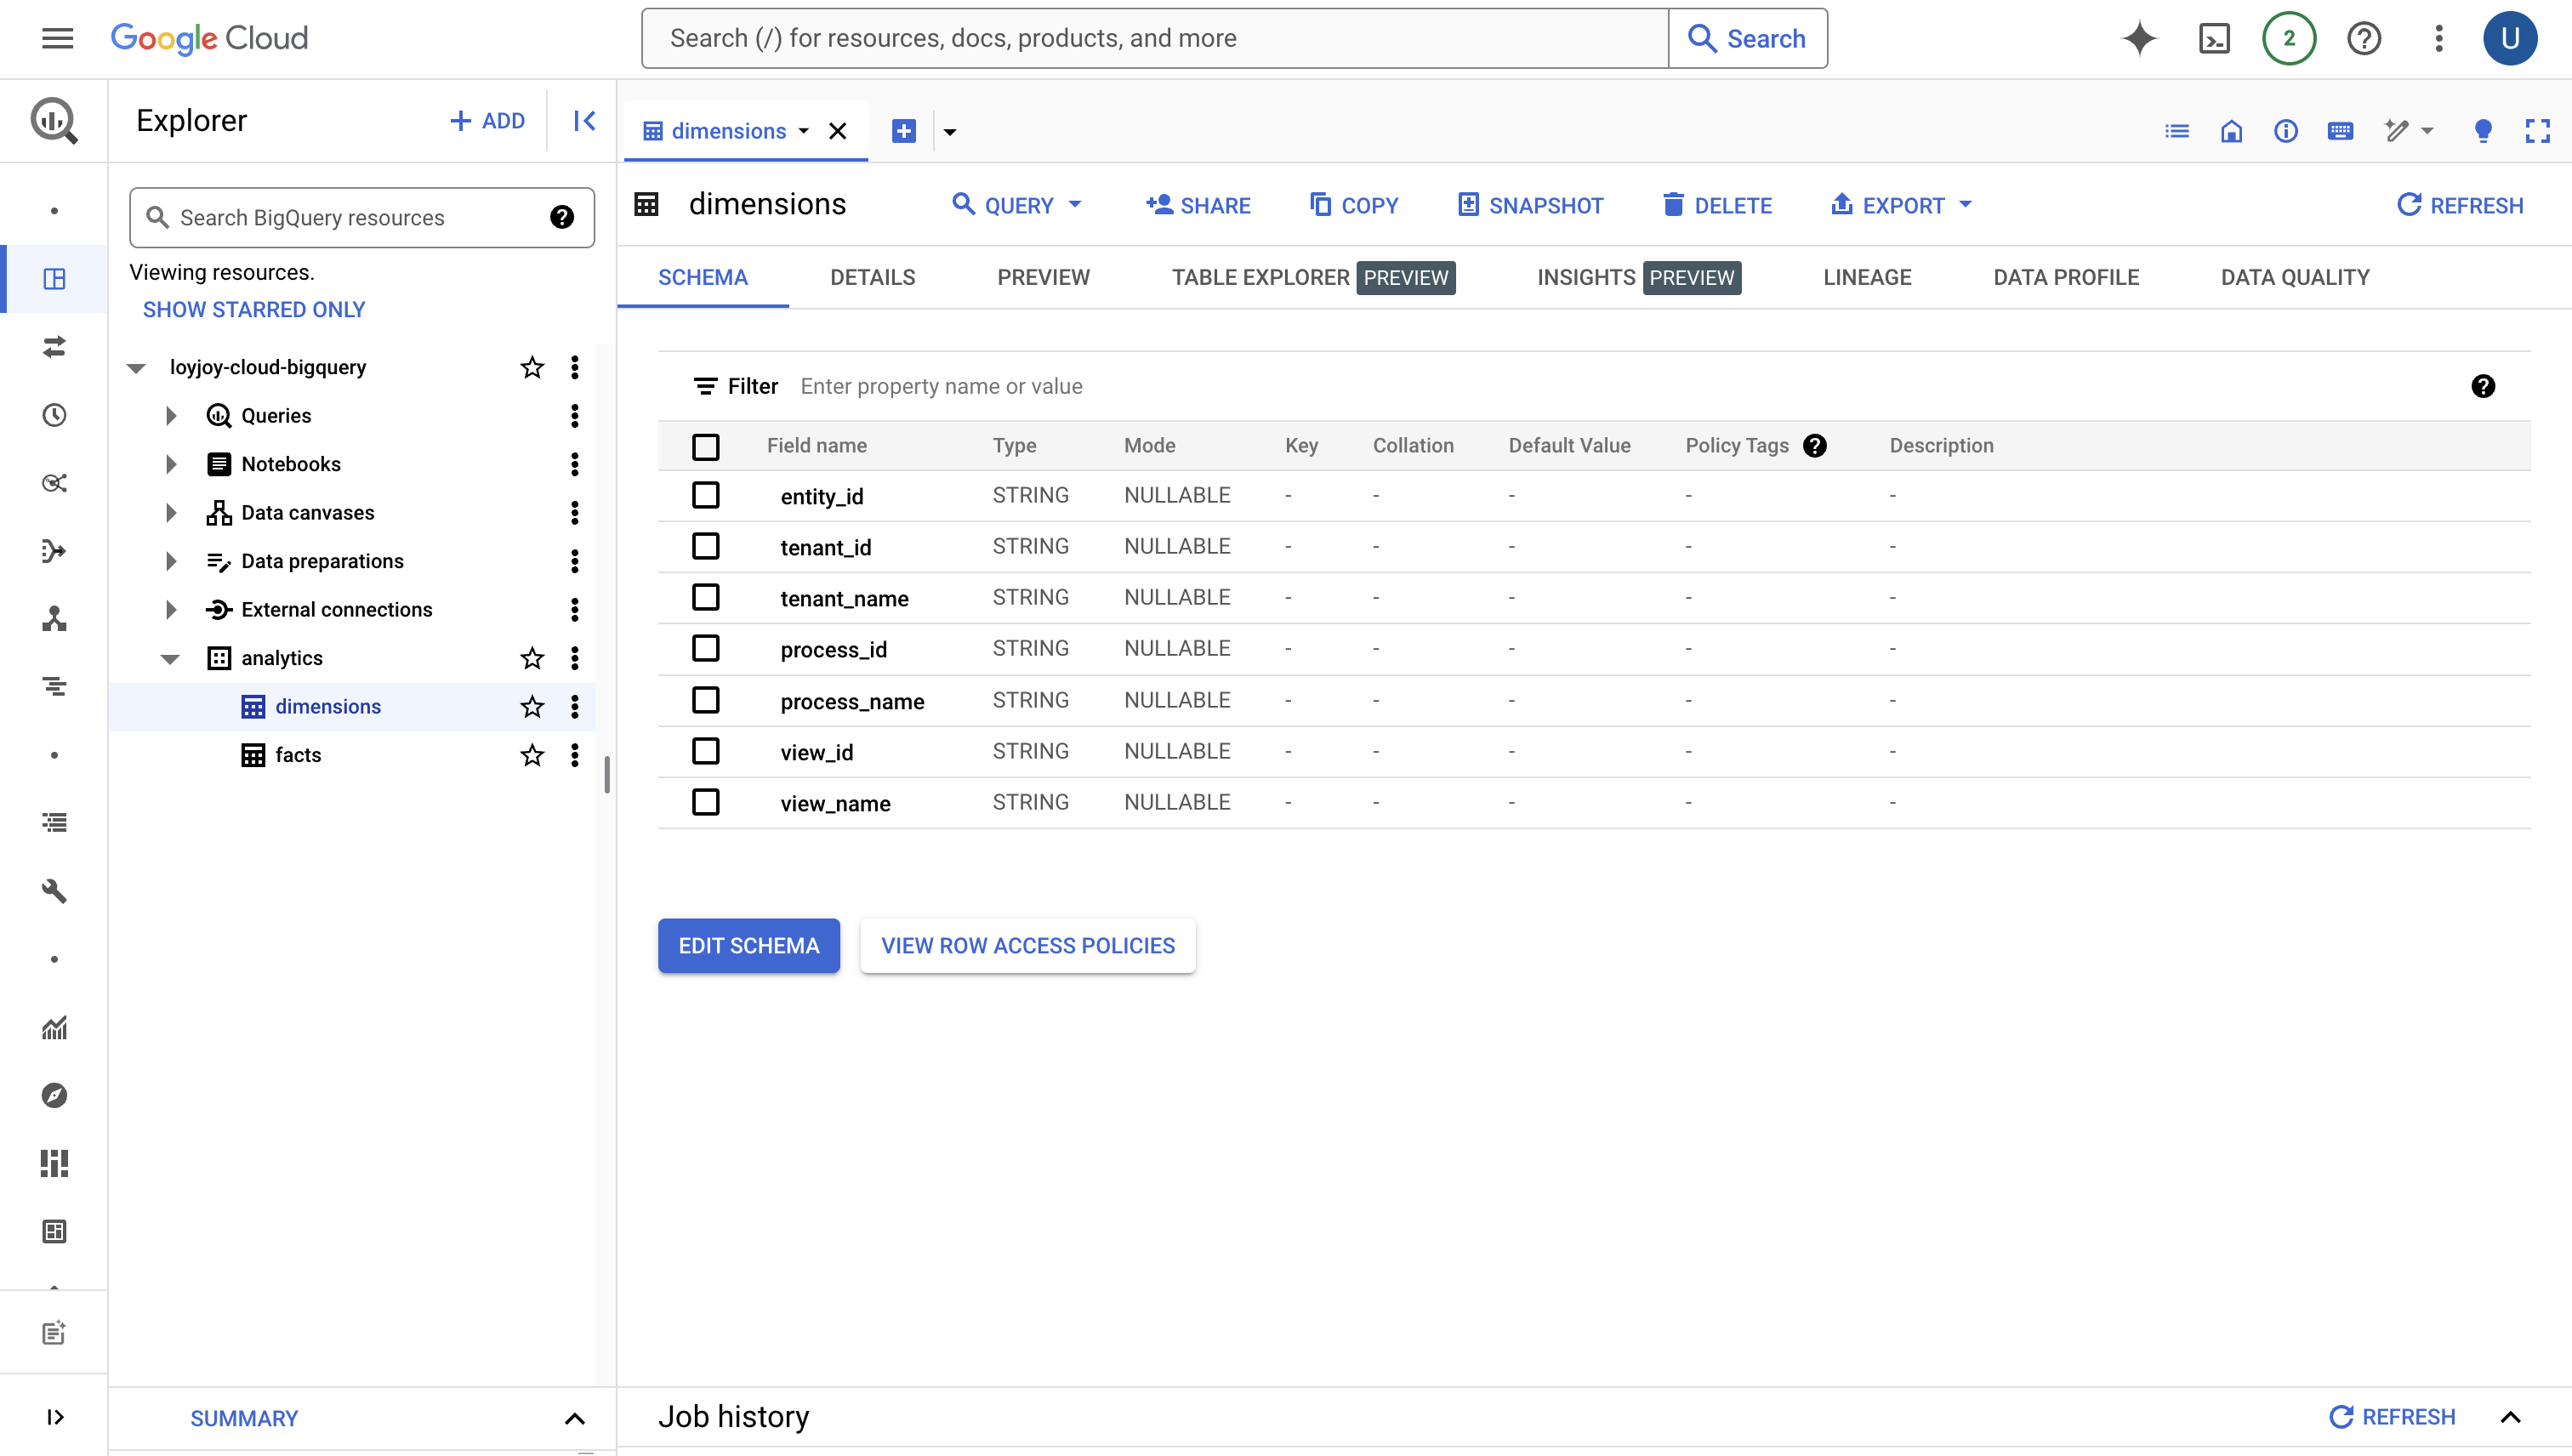Toggle full screen mode icon
This screenshot has height=1456, width=2572.
click(2538, 131)
